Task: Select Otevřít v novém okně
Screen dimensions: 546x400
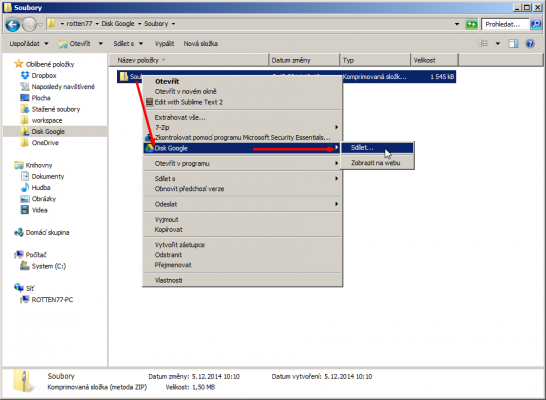Action: pyautogui.click(x=242, y=92)
